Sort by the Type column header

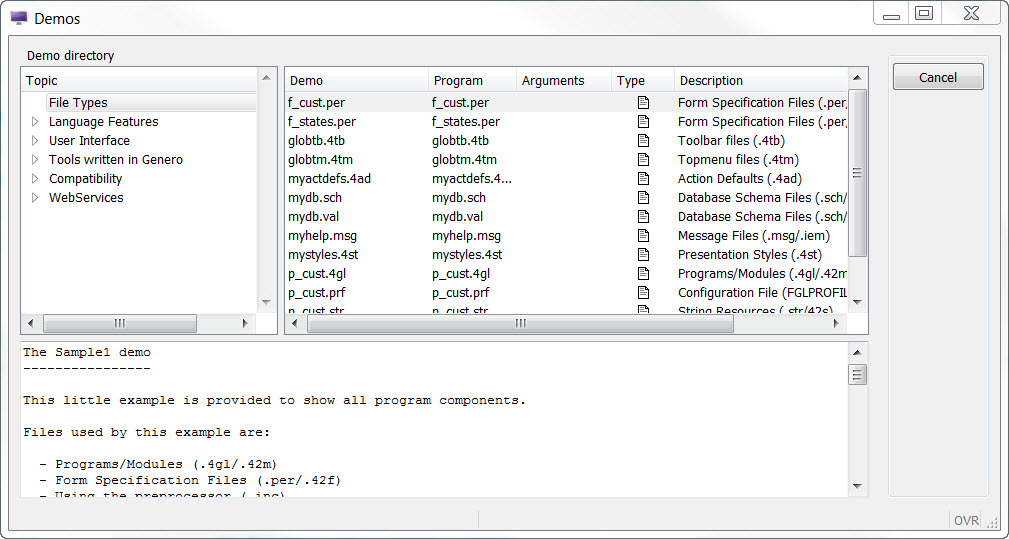pyautogui.click(x=642, y=80)
